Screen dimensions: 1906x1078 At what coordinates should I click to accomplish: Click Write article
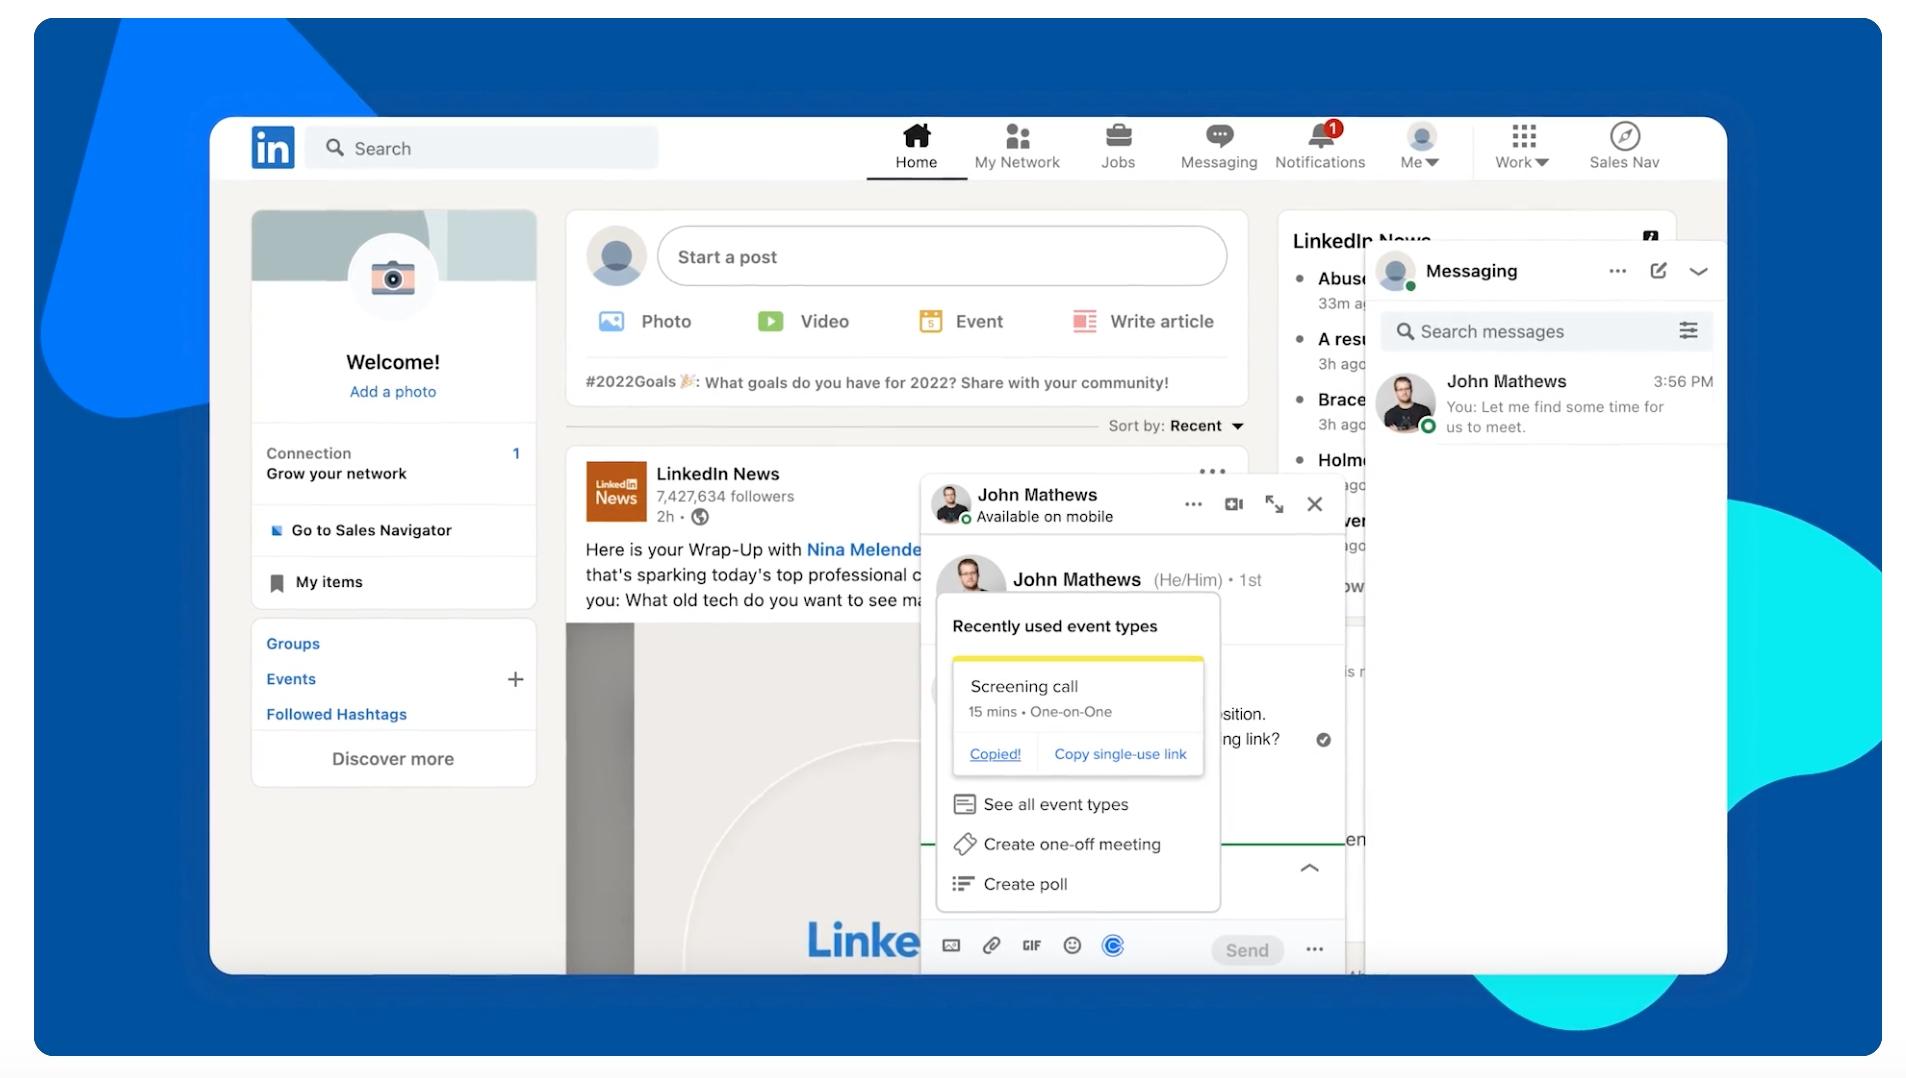1143,321
